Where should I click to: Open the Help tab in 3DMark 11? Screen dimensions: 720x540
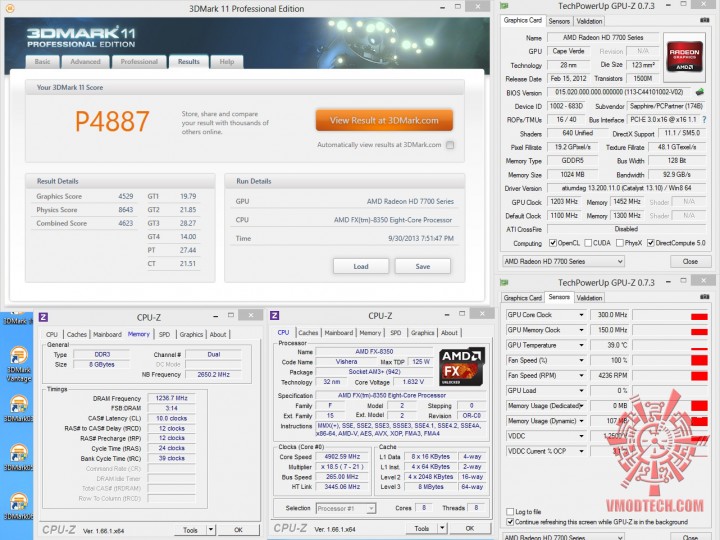coord(226,62)
